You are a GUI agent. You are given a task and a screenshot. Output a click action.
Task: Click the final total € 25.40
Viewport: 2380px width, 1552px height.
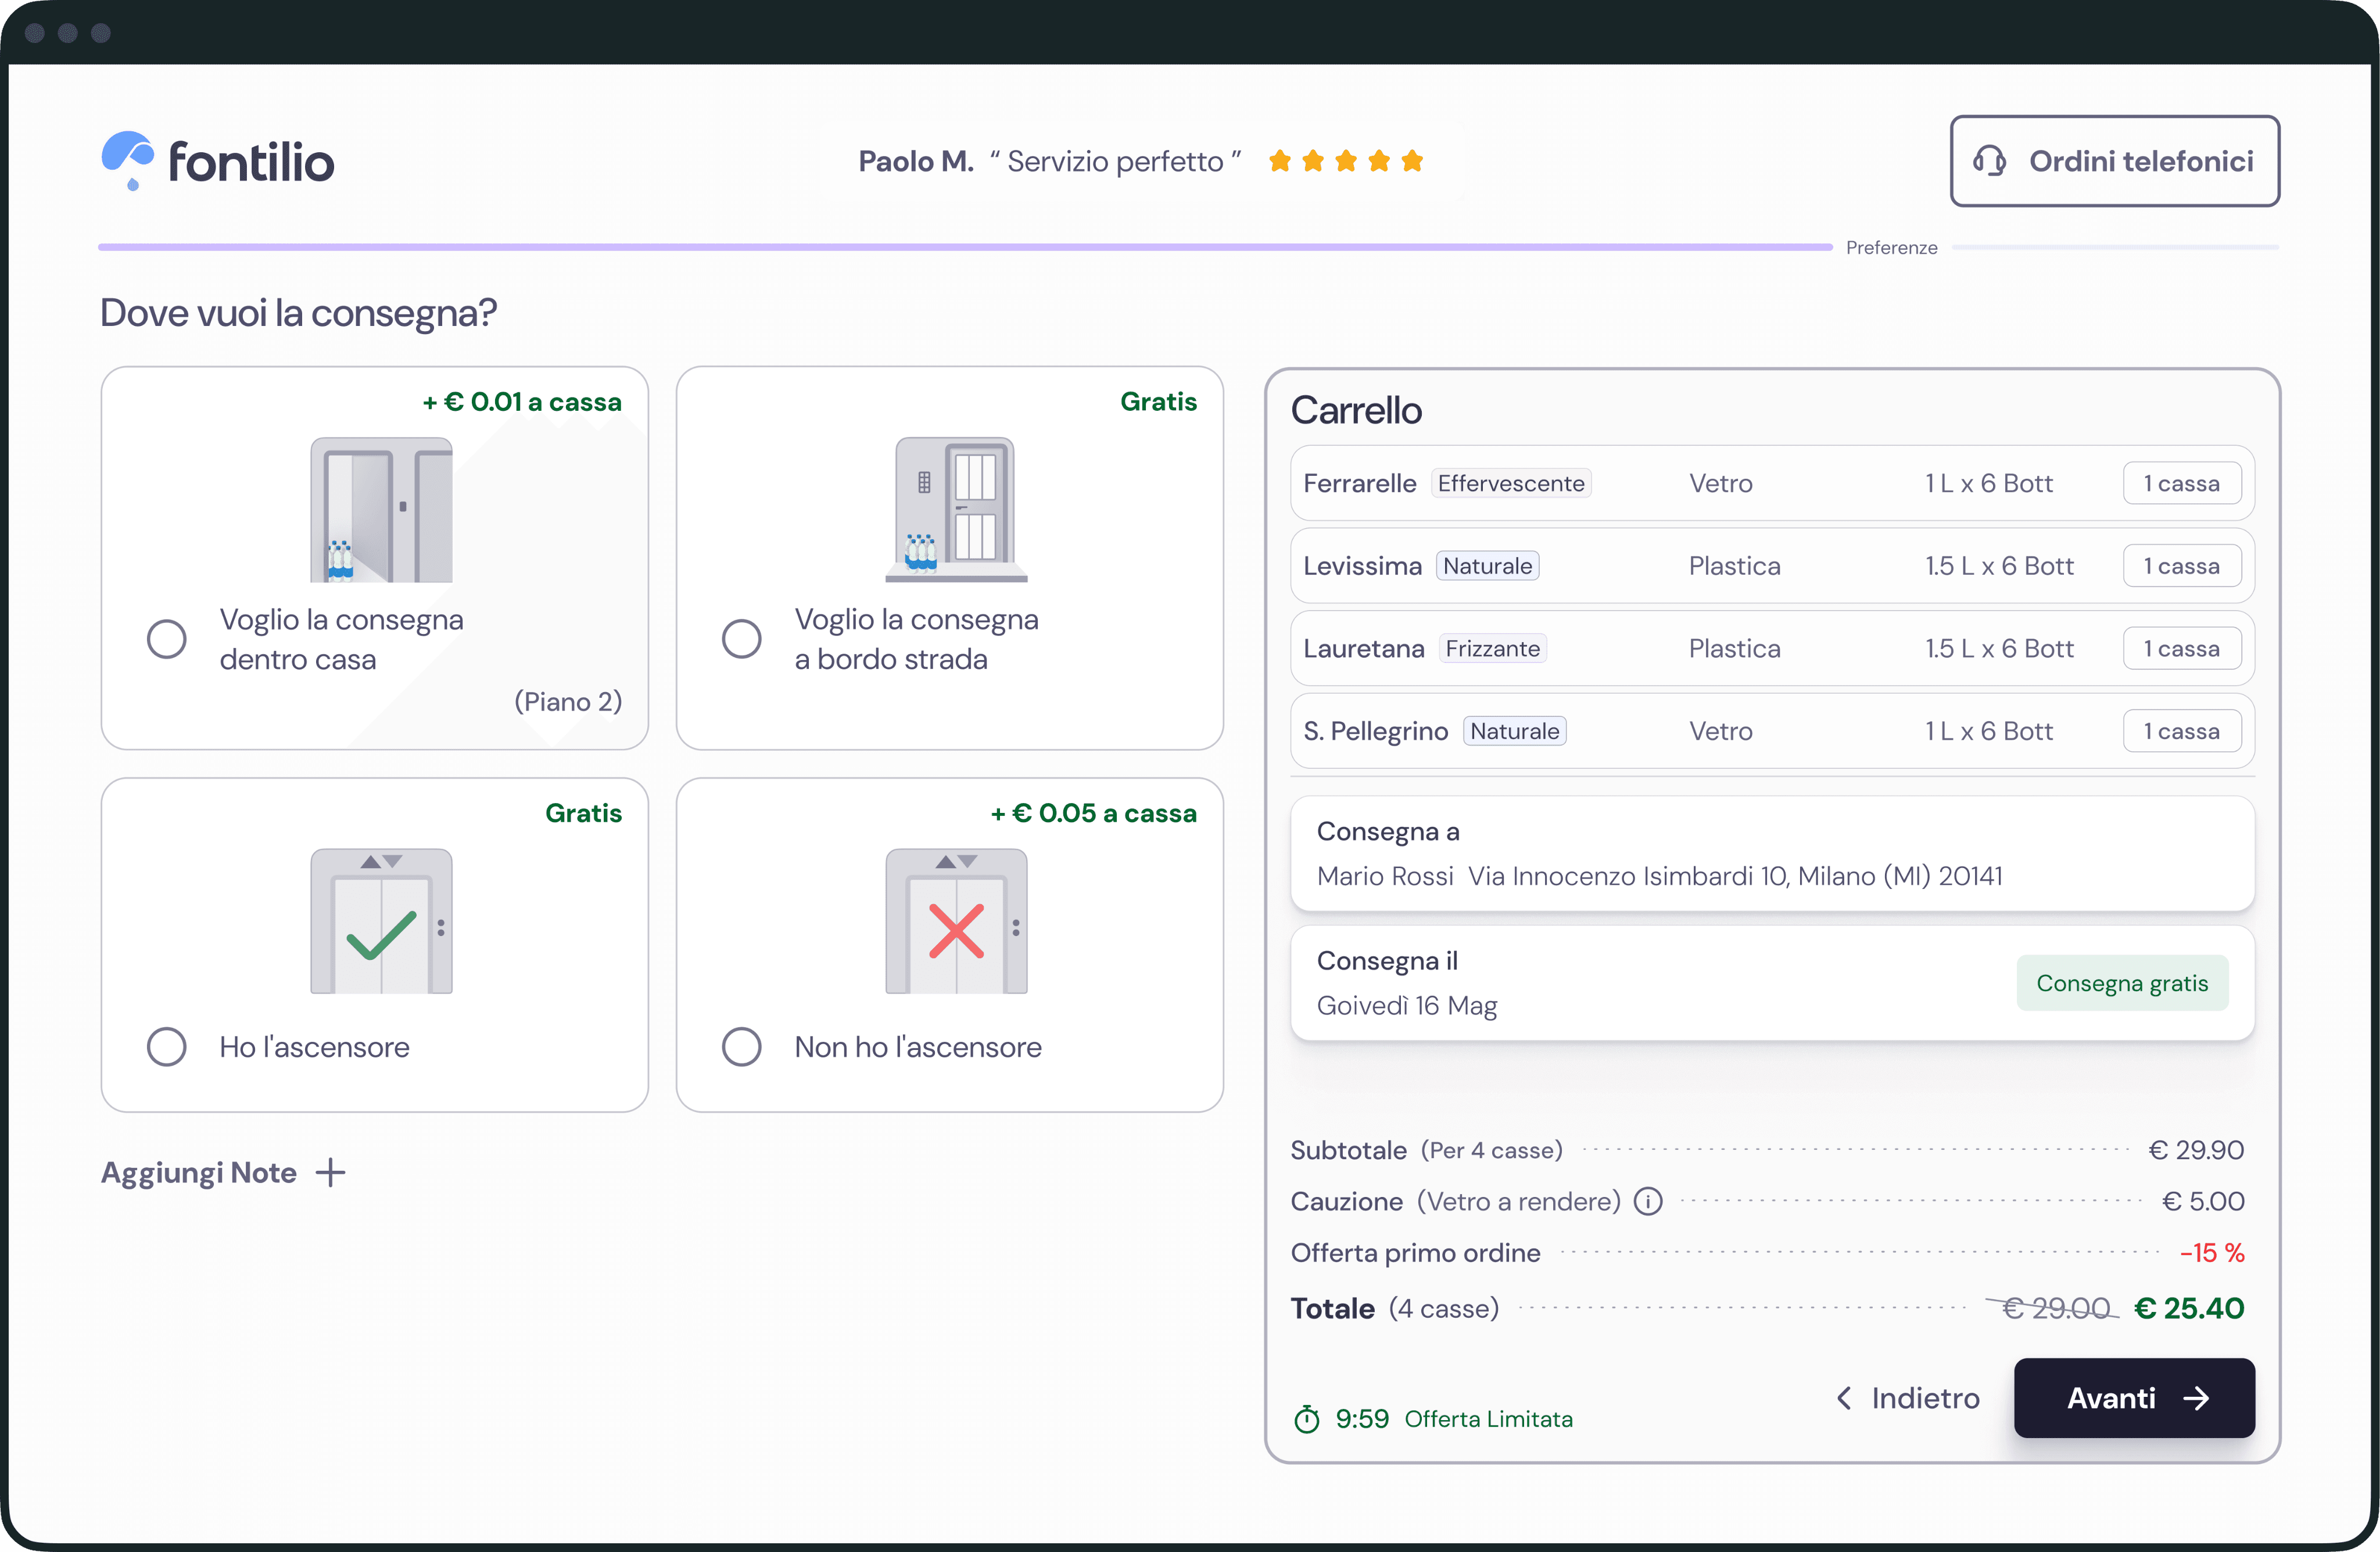coord(2189,1308)
